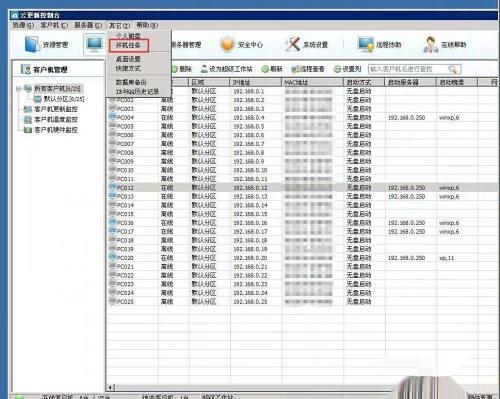The width and height of the screenshot is (500, 399).
Task: Click the 在线帮助 toolbar label
Action: click(454, 45)
